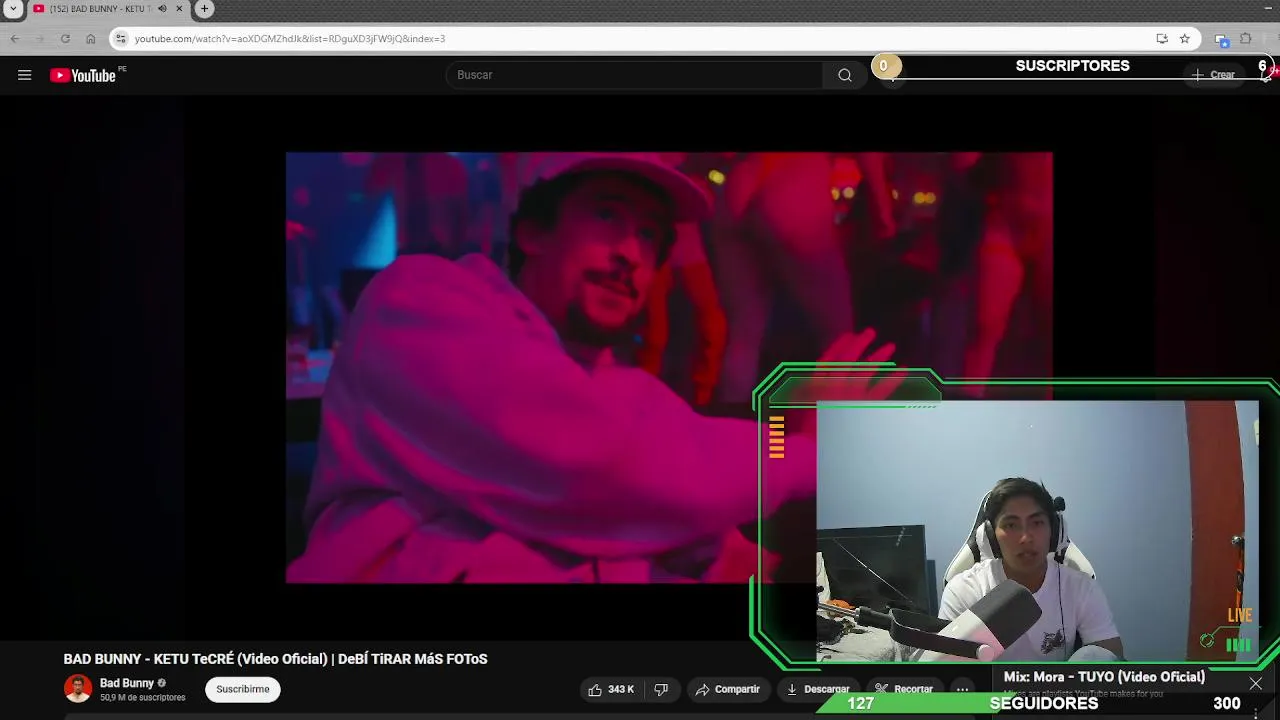1280x720 pixels.
Task: Dislike the video
Action: 661,689
